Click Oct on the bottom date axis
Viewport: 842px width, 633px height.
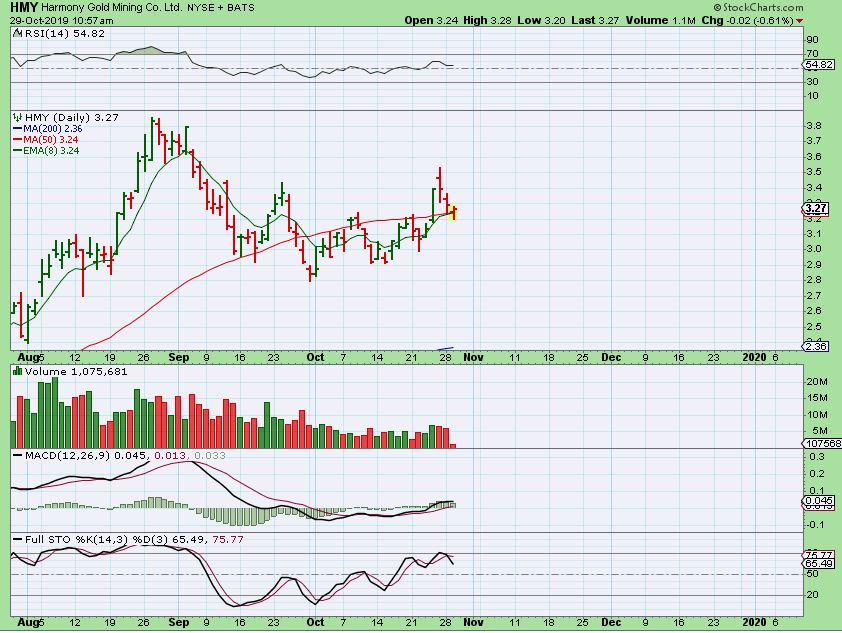(x=315, y=622)
